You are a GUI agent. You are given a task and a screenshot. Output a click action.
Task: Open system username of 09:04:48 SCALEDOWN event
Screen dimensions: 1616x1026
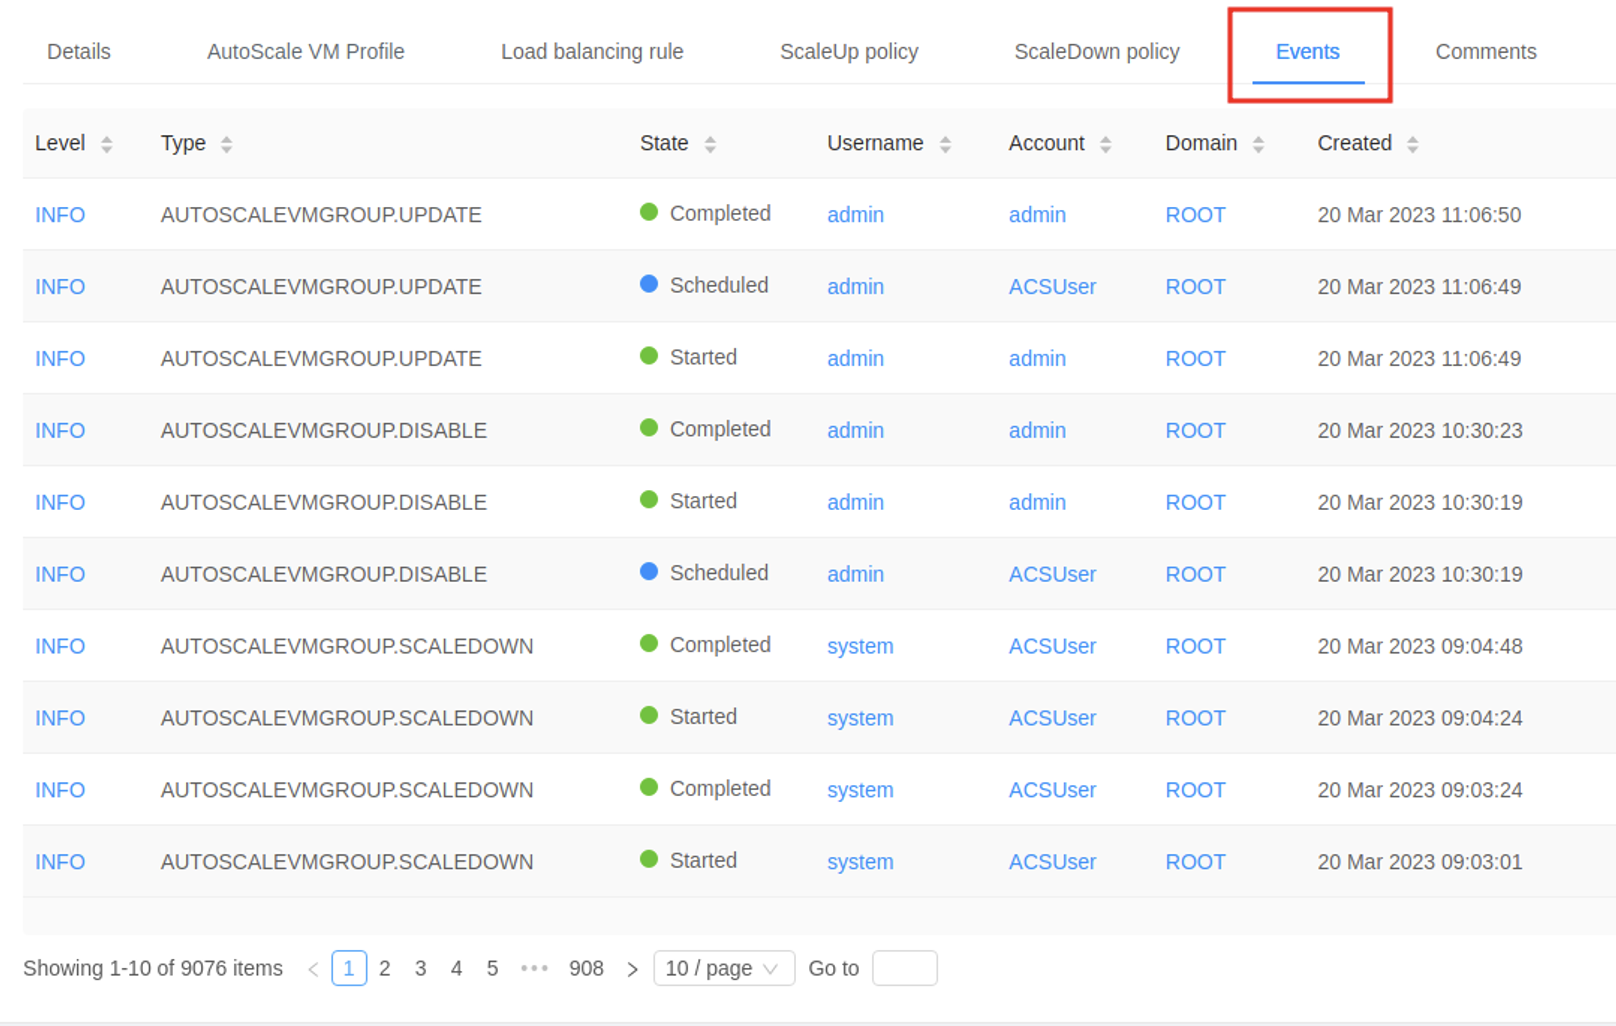click(860, 647)
